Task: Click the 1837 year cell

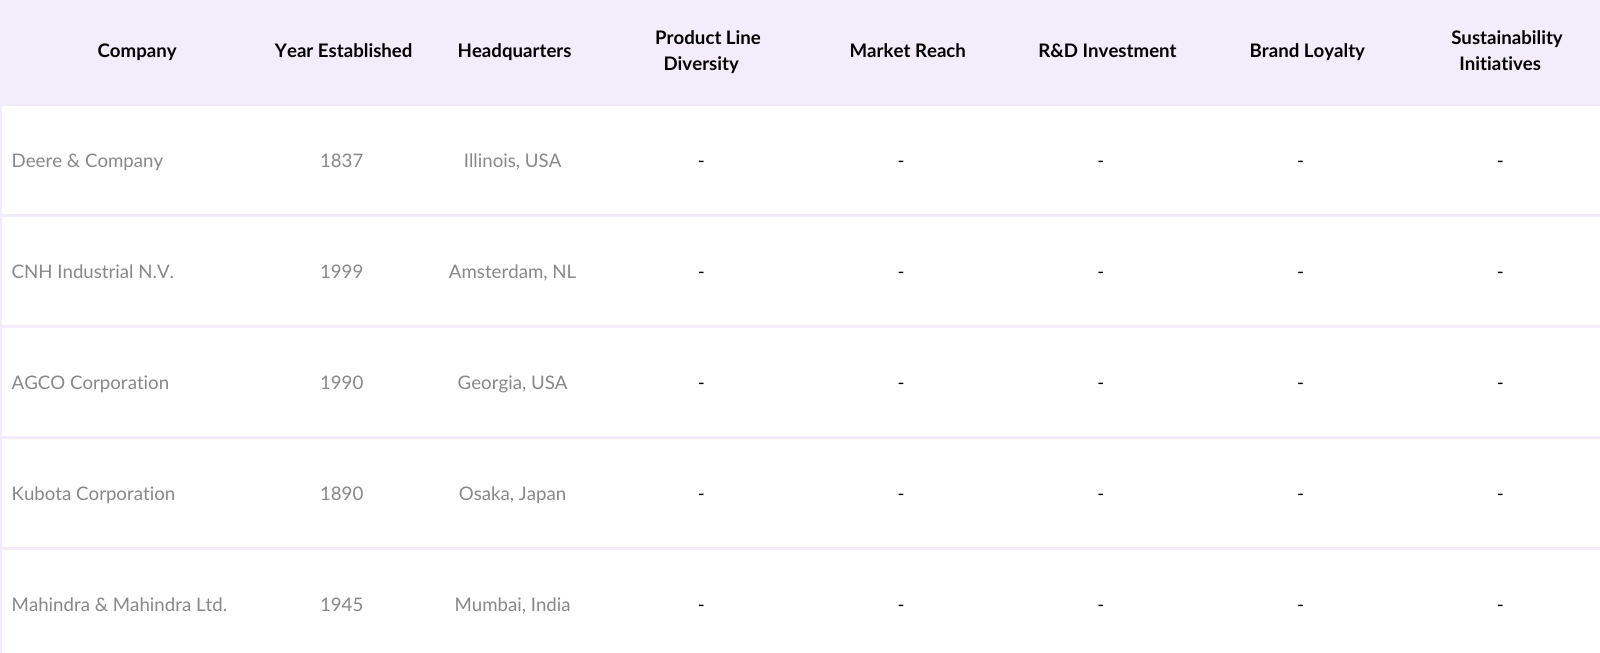Action: click(341, 161)
